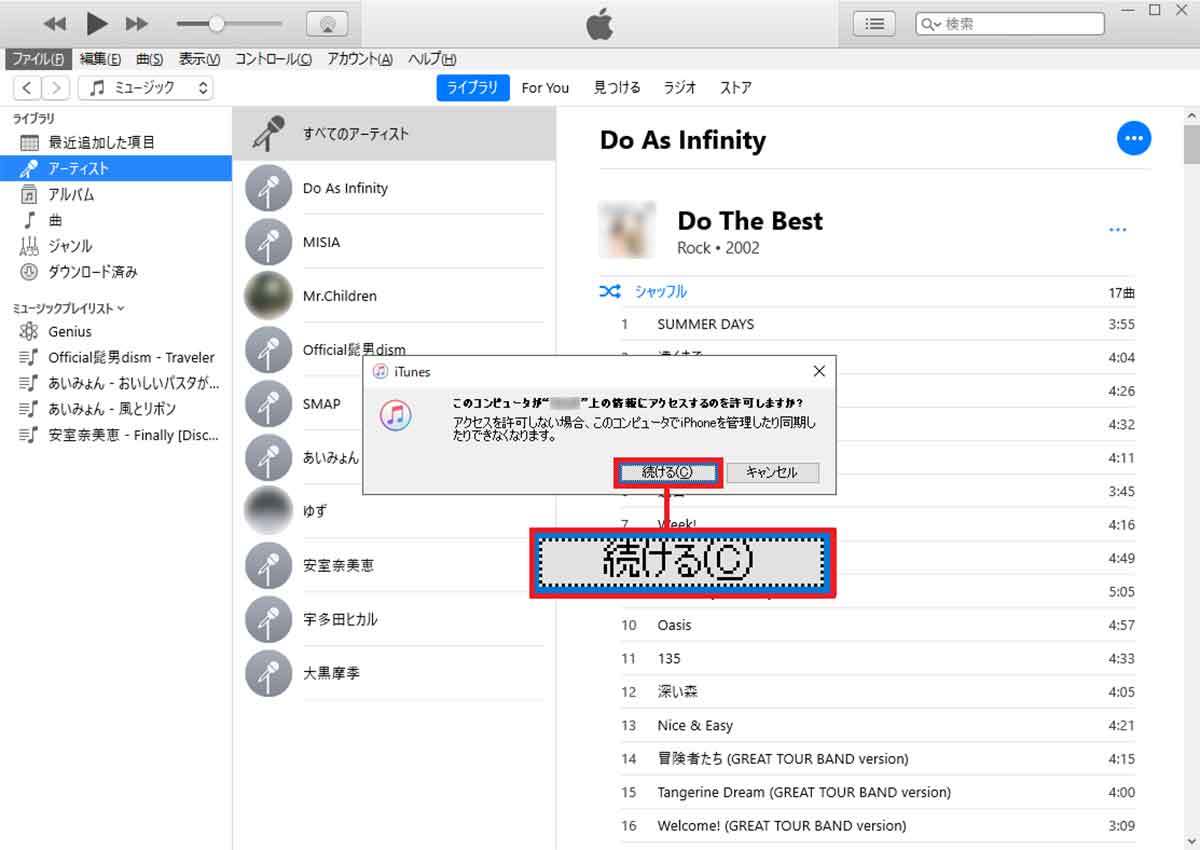
Task: Click キャンセル in the iTunes dialog
Action: coord(773,472)
